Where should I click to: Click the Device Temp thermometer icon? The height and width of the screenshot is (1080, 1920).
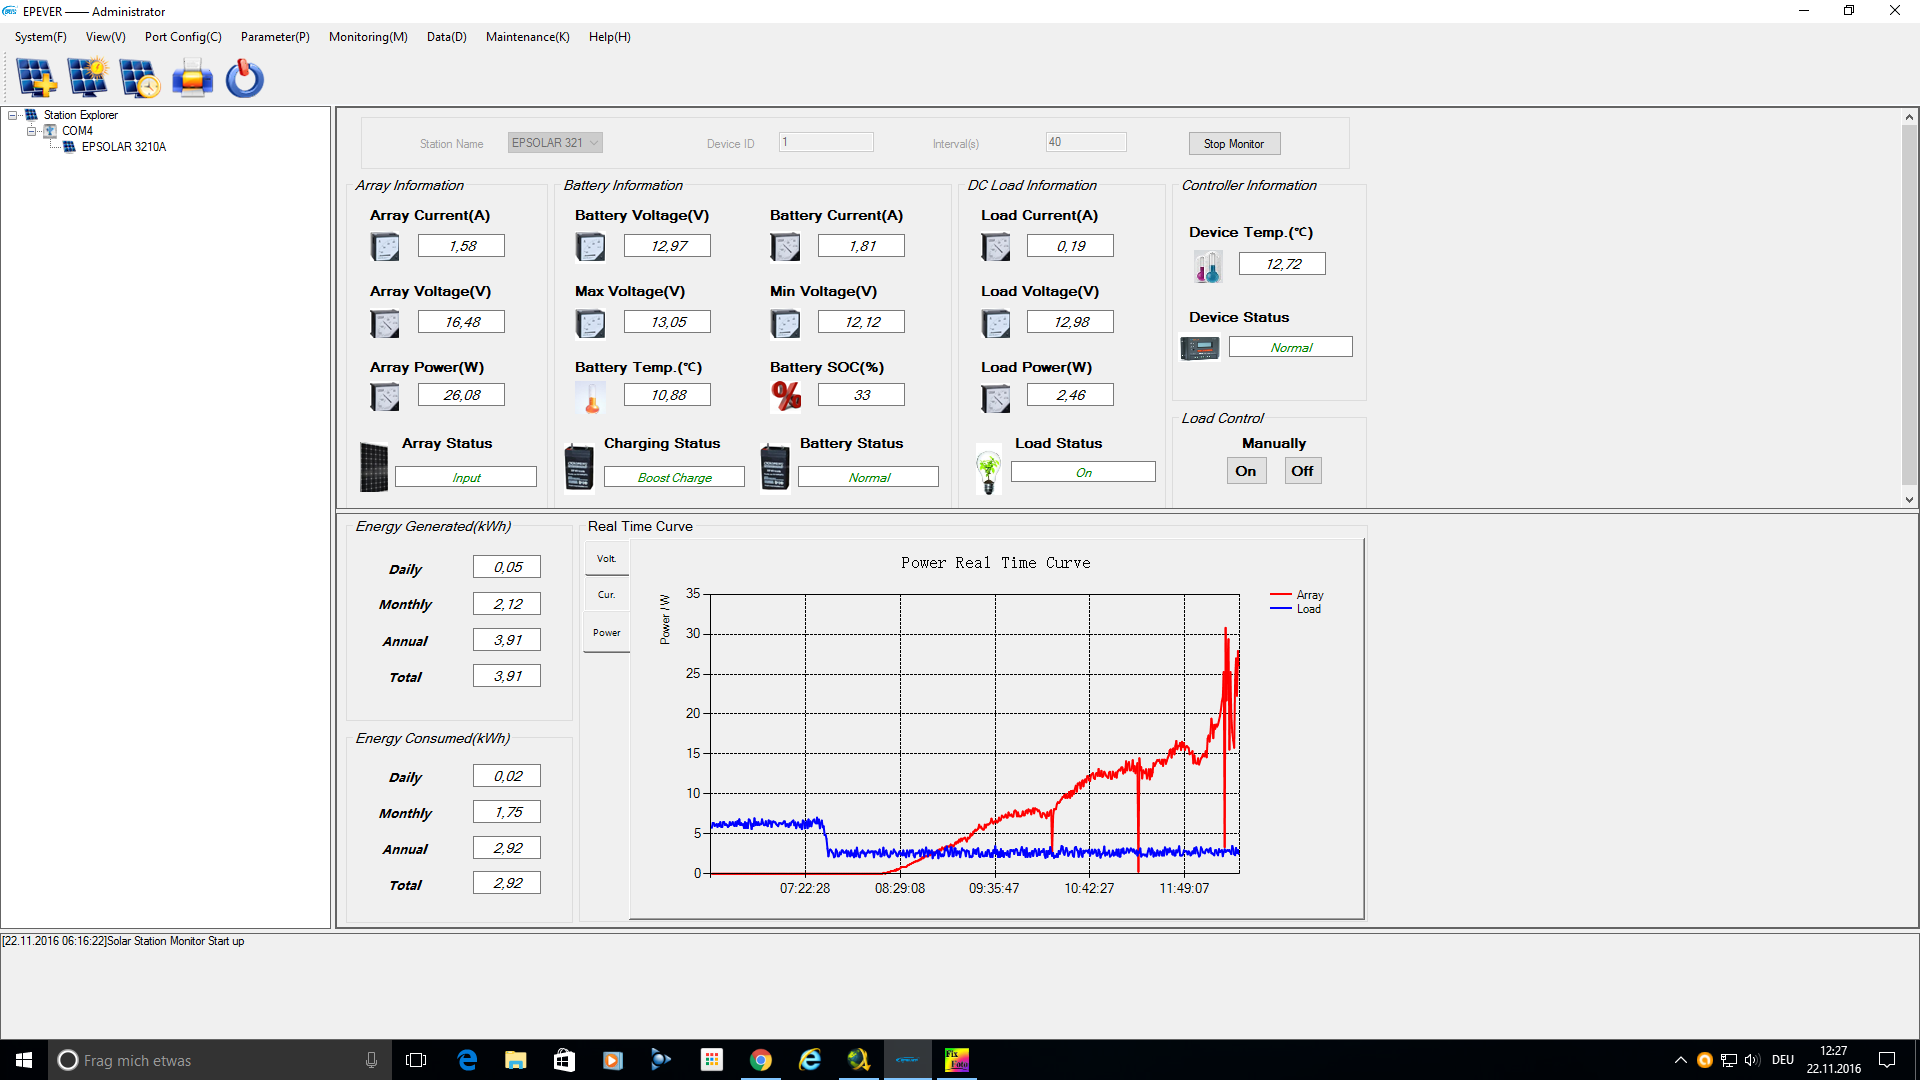pos(1207,266)
